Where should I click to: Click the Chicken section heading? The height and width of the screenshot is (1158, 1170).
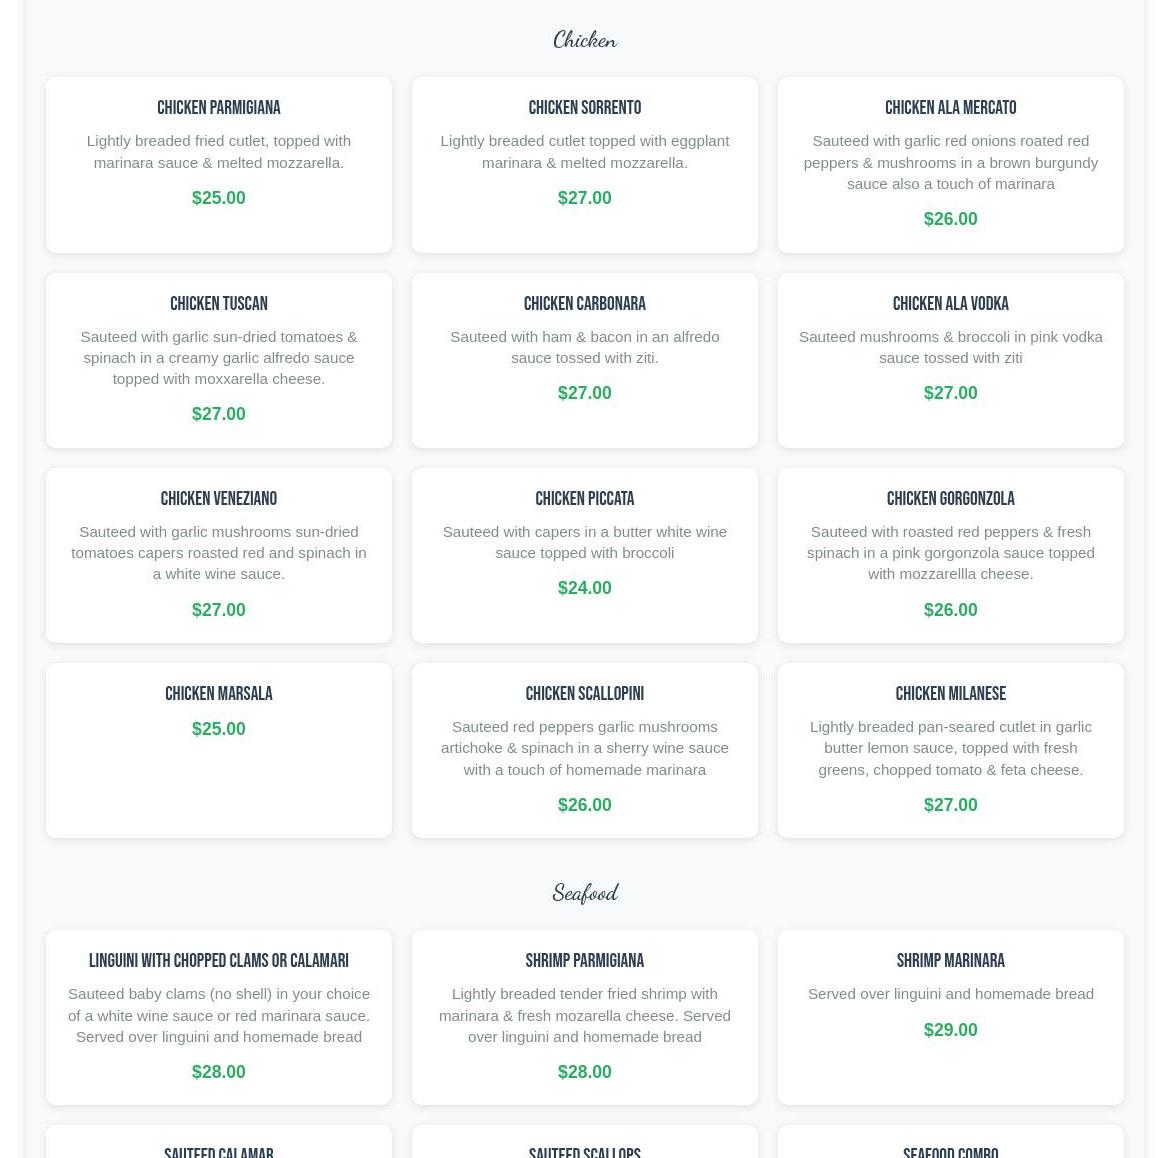[585, 40]
